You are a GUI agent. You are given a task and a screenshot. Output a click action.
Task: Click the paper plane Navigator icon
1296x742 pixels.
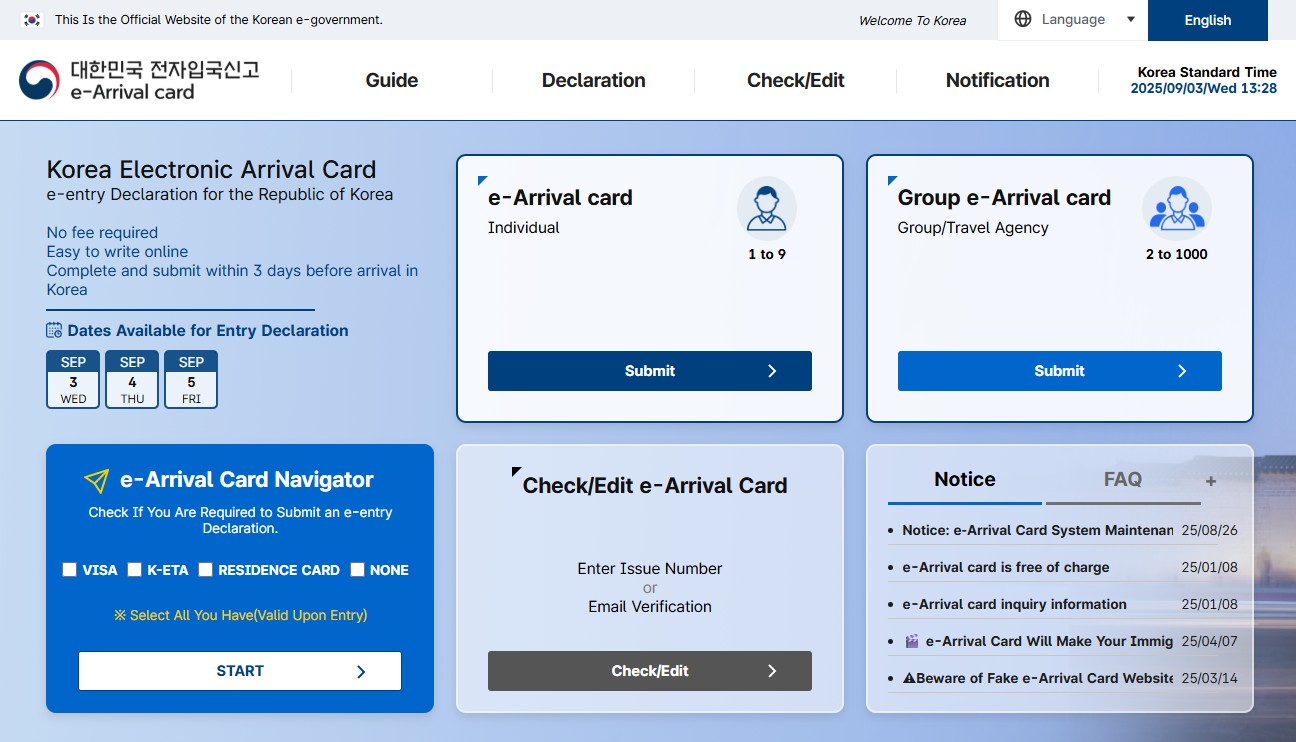pyautogui.click(x=96, y=481)
